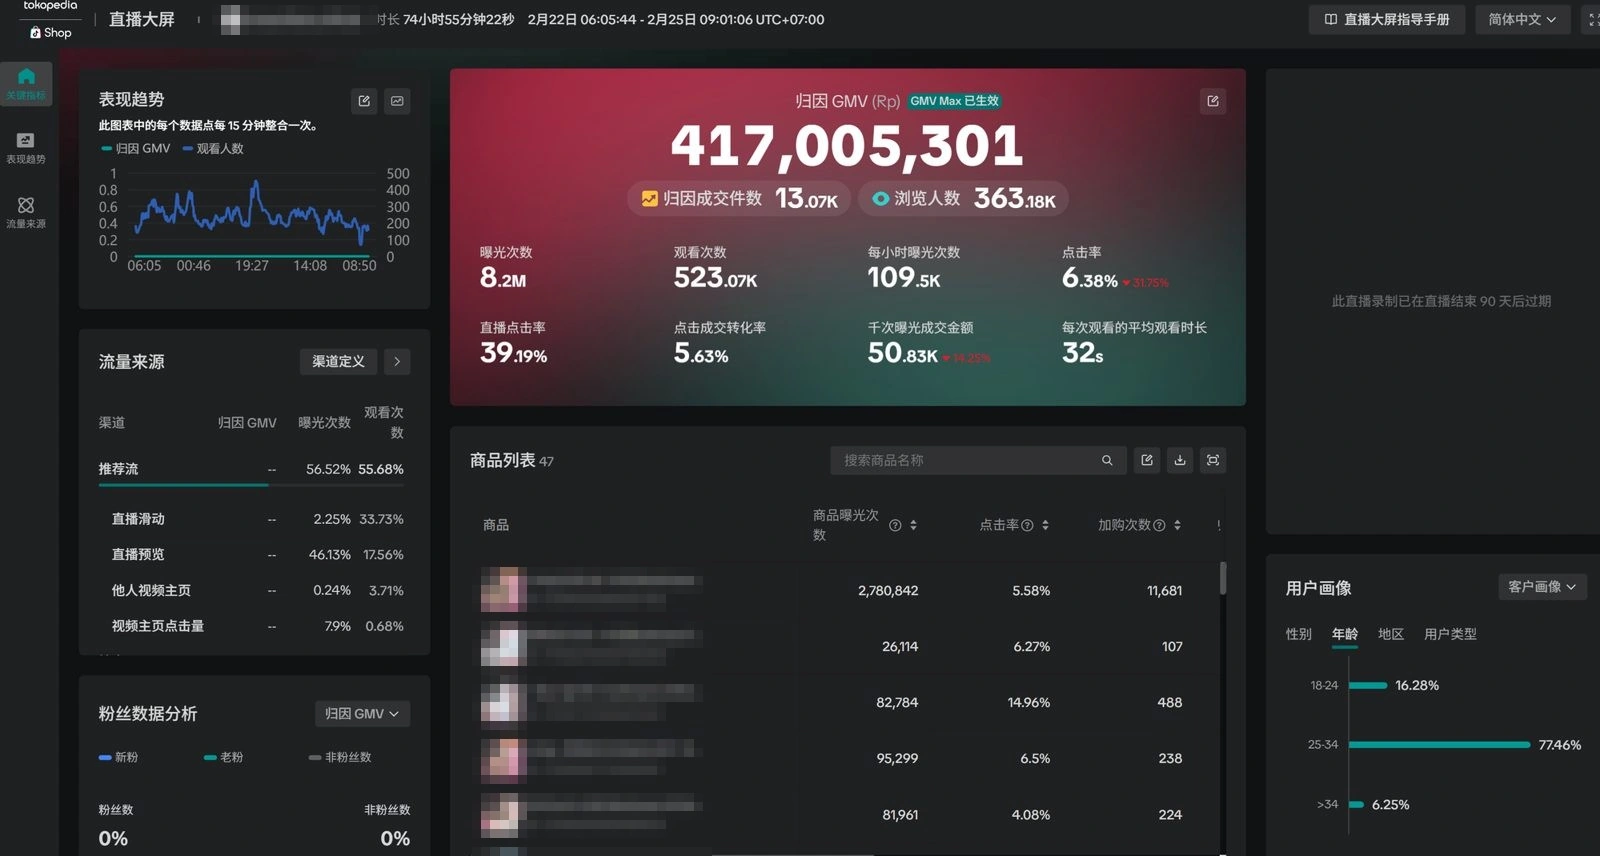1600x856 pixels.
Task: Click the 18-24 age bar at 16.28%
Action: pos(1368,686)
